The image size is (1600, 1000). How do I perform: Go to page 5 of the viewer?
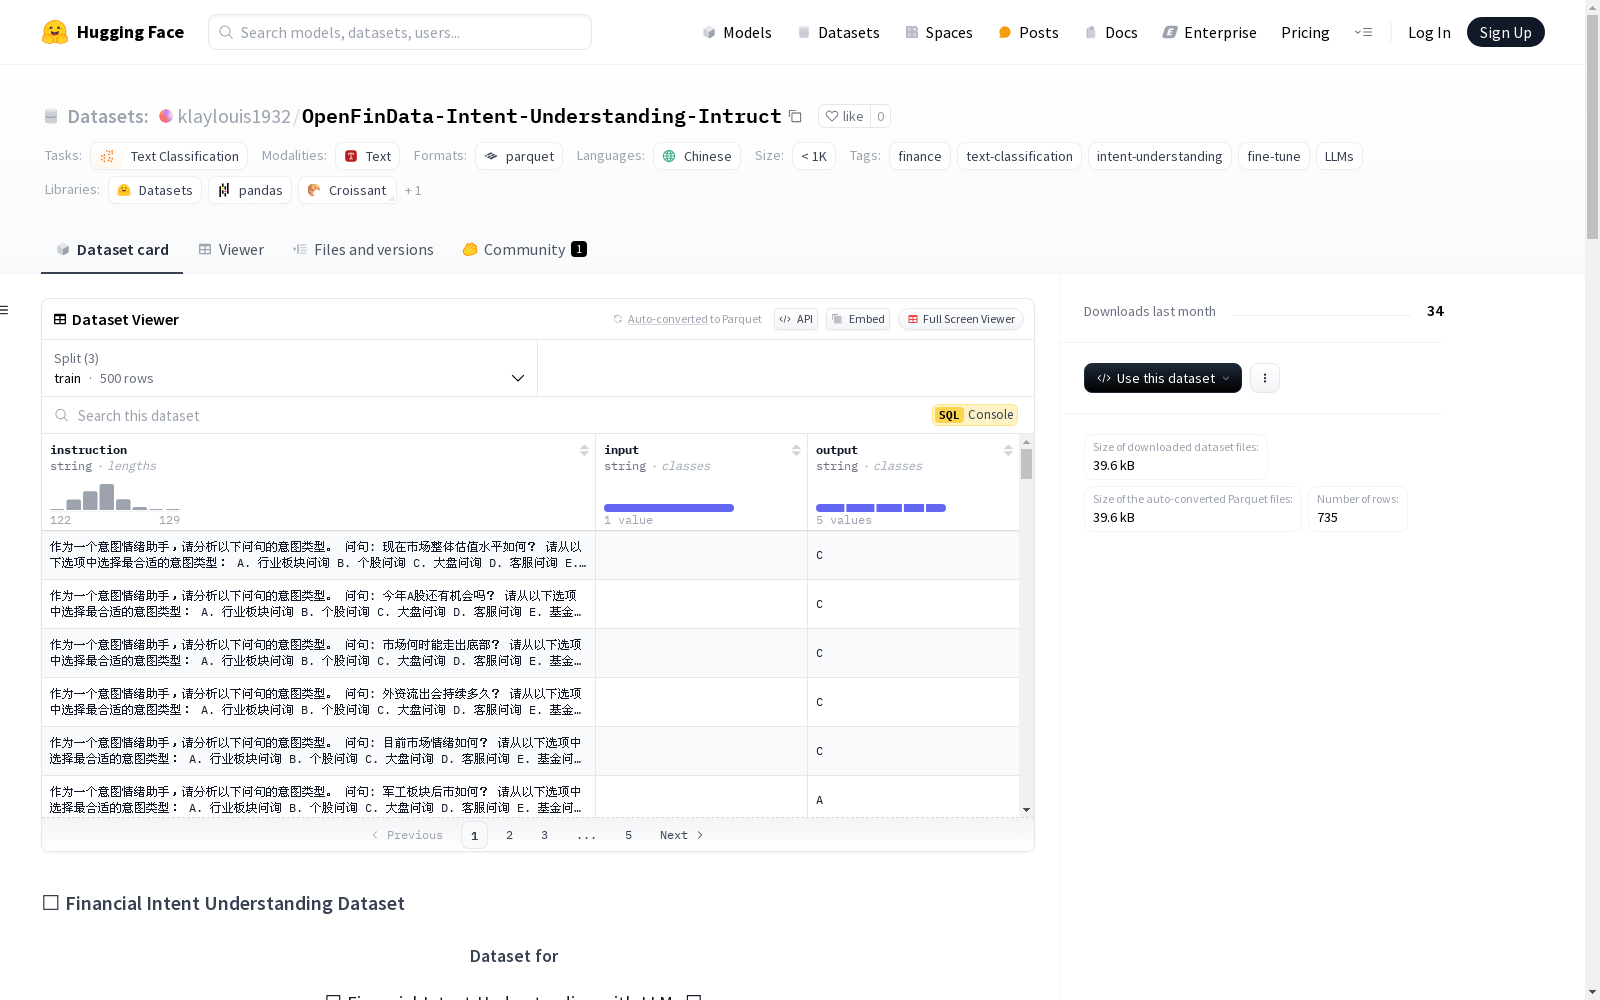coord(629,835)
